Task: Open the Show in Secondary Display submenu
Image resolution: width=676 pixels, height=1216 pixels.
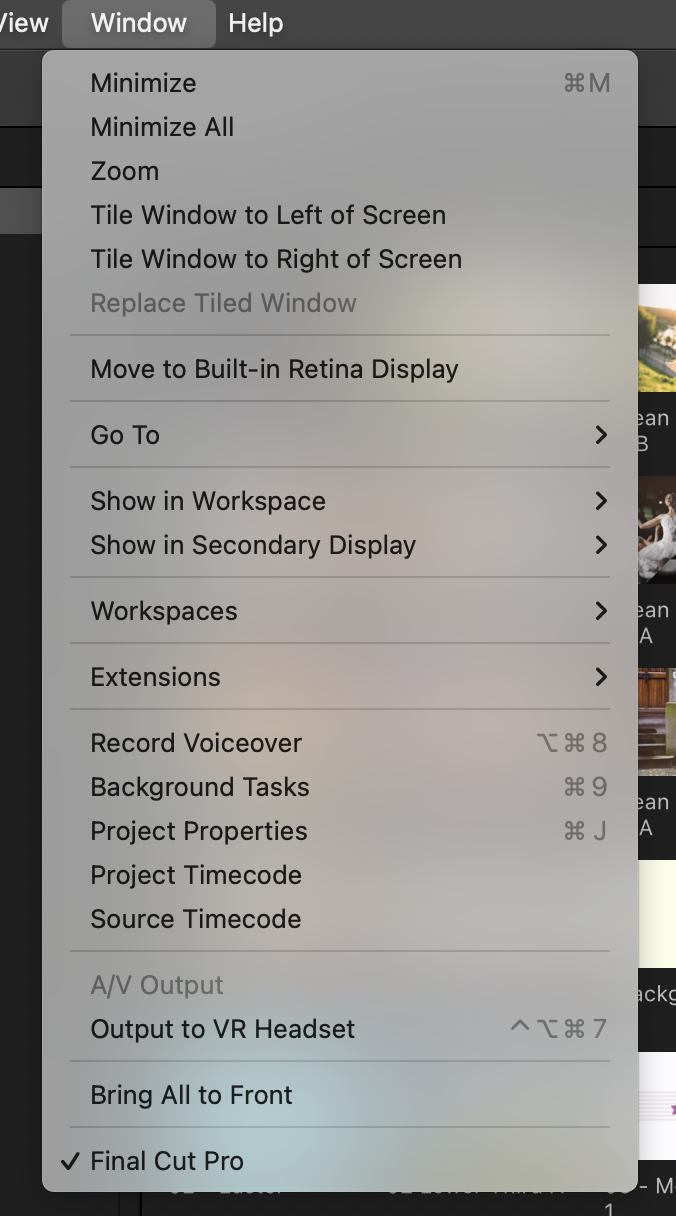Action: point(253,545)
